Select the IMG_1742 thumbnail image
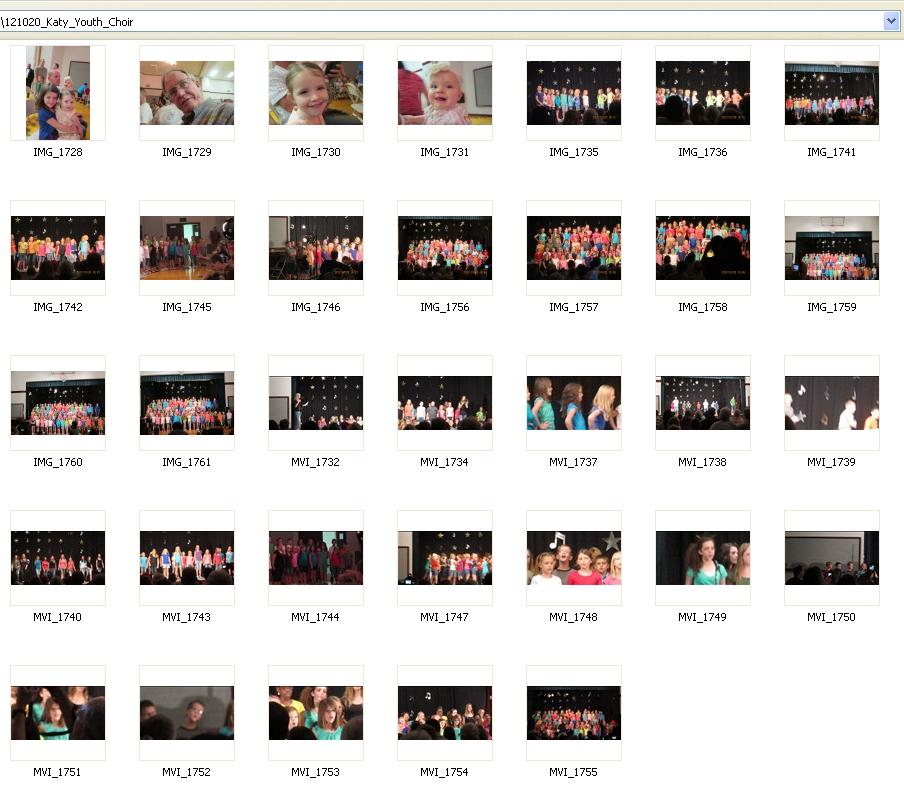Screen dimensions: 904x798 (58, 248)
